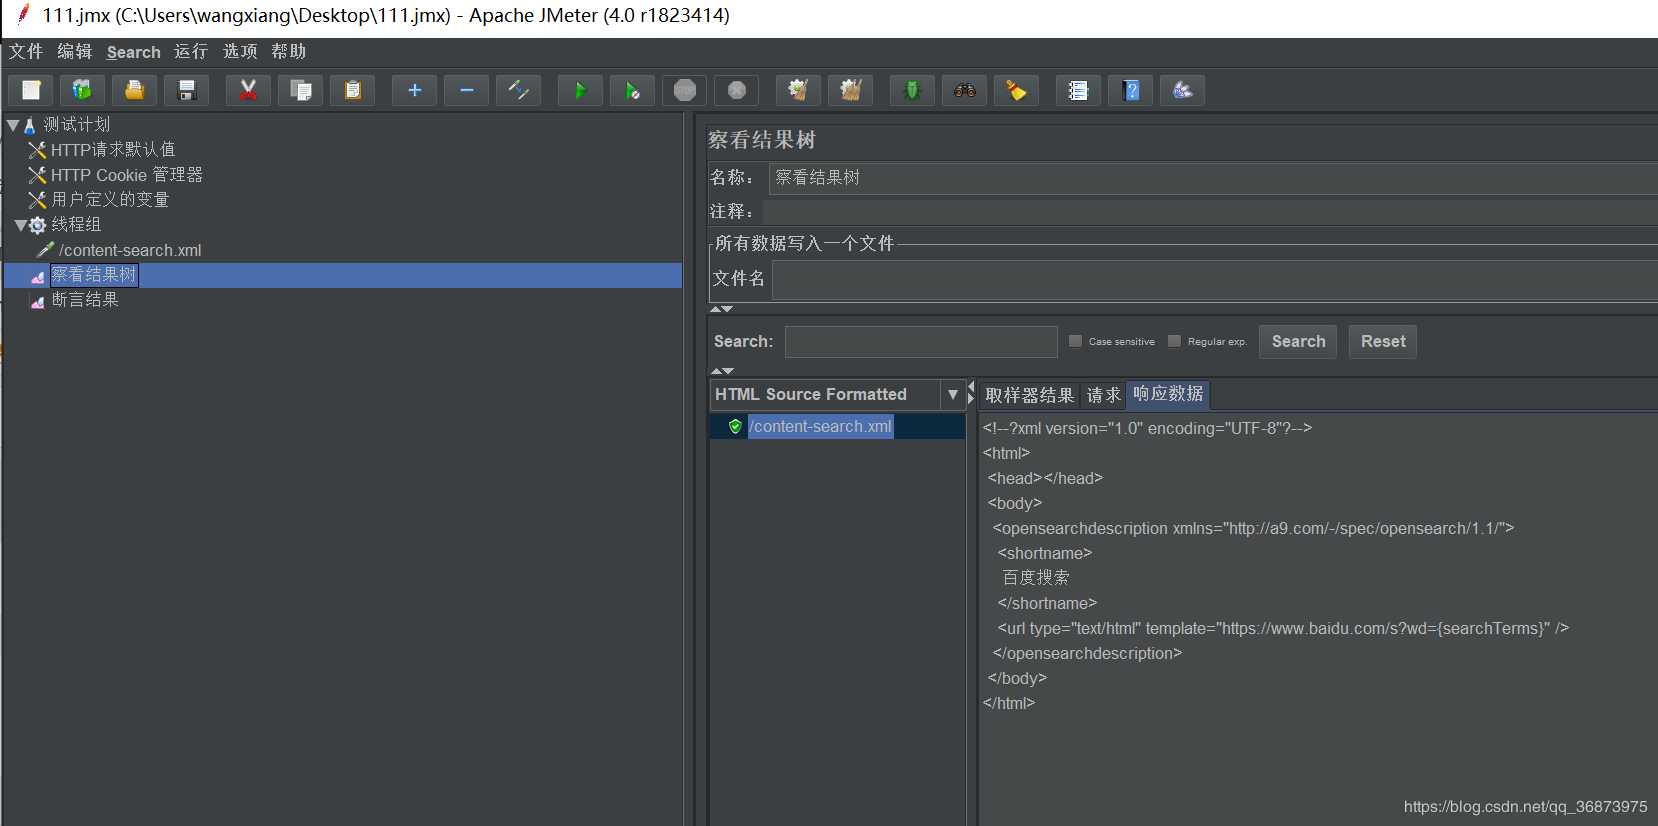Click the feather Plugins Manager toolbar icon
Image resolution: width=1658 pixels, height=826 pixels.
pos(1182,90)
